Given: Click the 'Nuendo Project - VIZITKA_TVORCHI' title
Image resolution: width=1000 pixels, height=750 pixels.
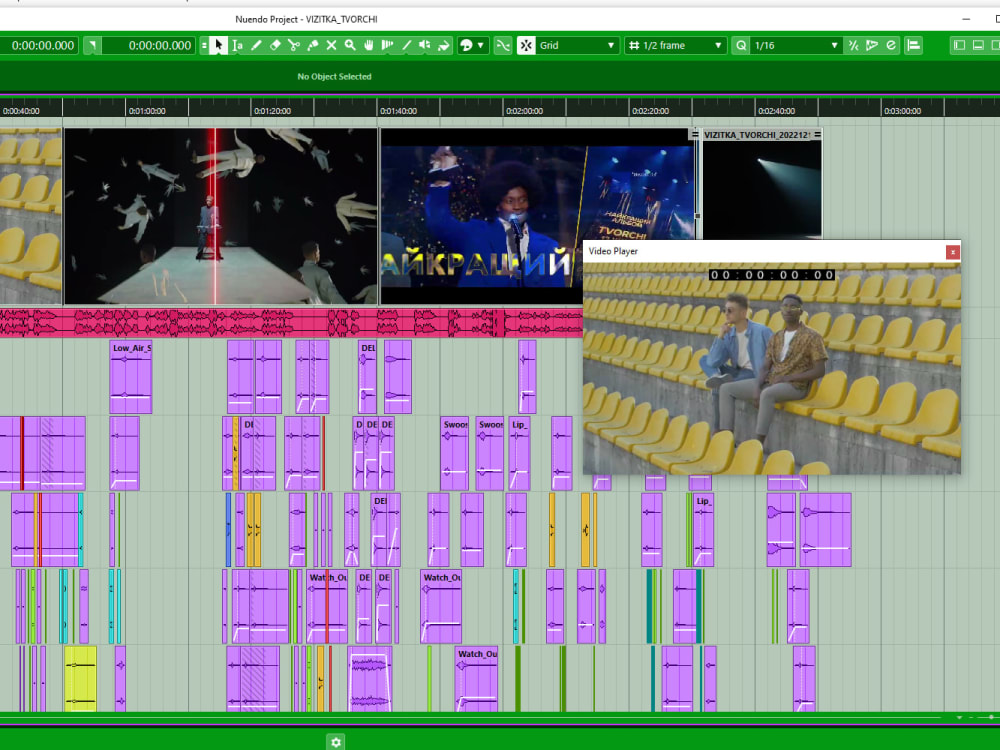Looking at the screenshot, I should point(306,19).
